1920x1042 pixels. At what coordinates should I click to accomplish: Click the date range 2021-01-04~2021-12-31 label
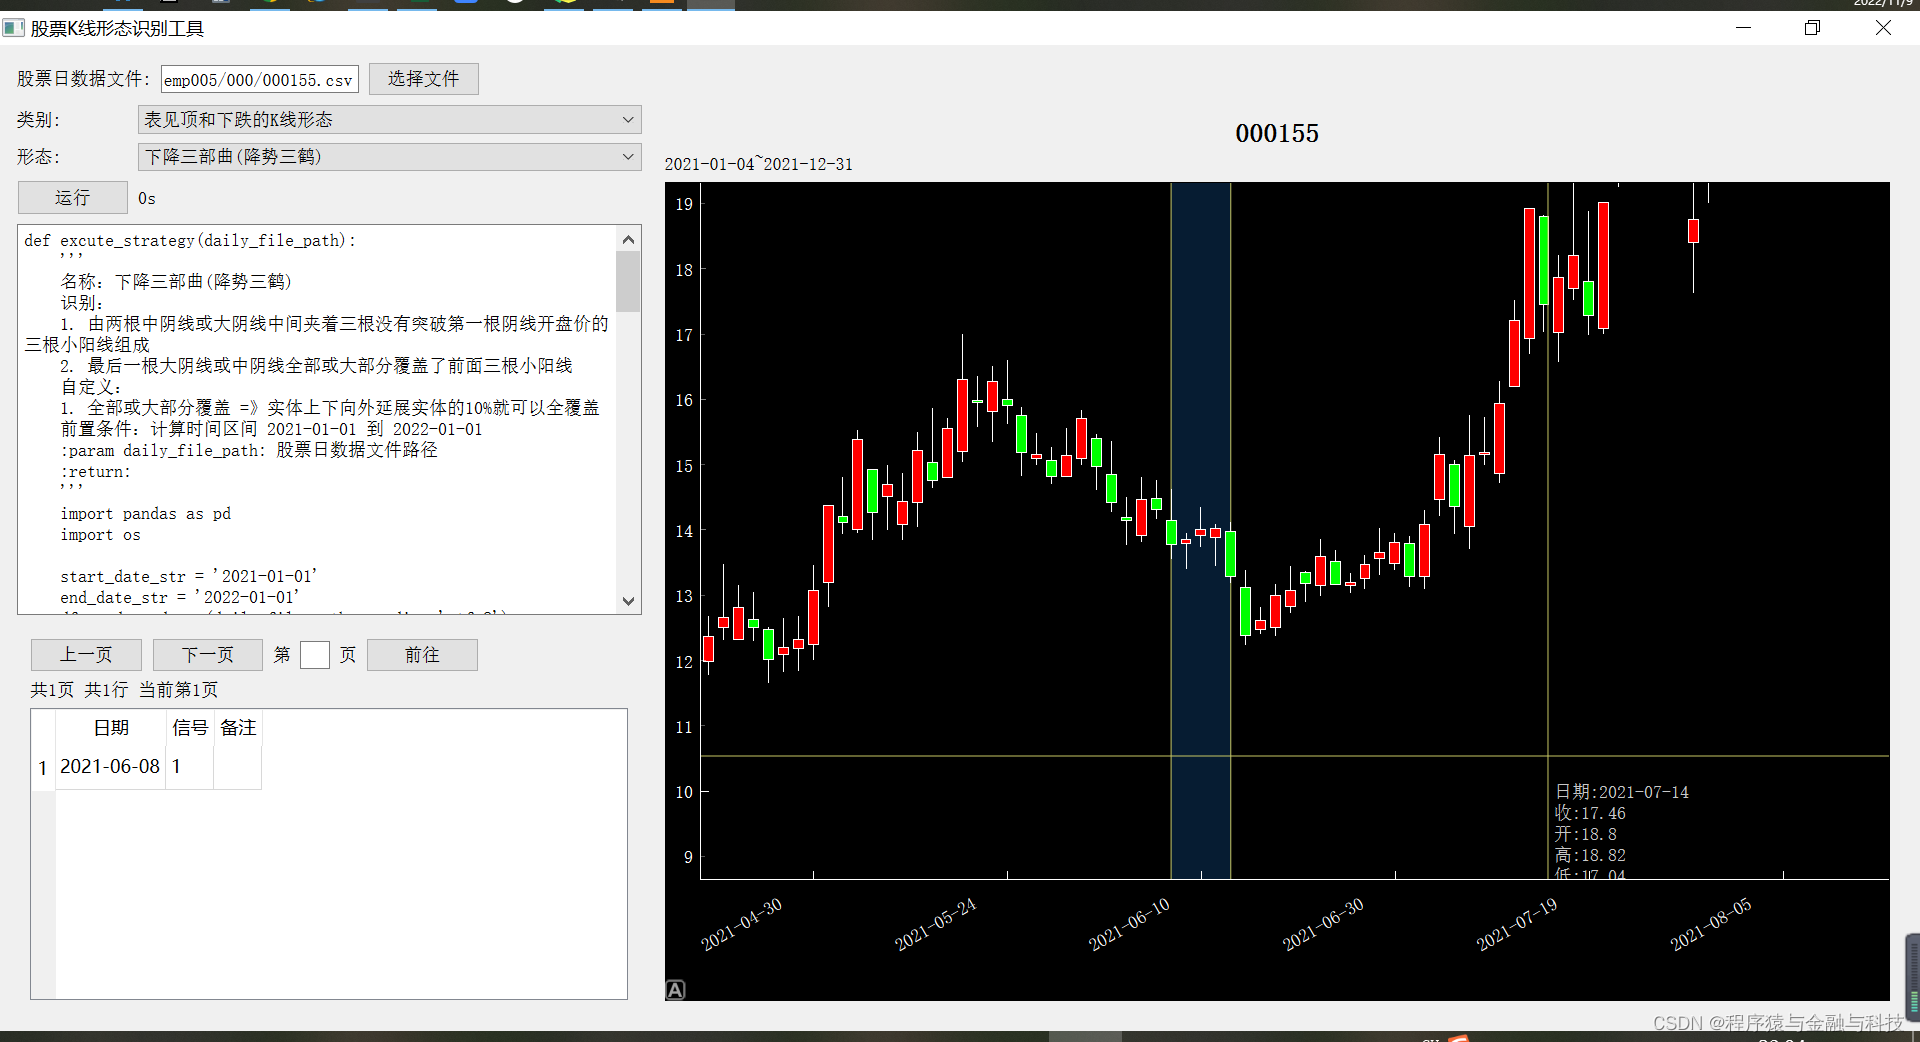click(759, 164)
